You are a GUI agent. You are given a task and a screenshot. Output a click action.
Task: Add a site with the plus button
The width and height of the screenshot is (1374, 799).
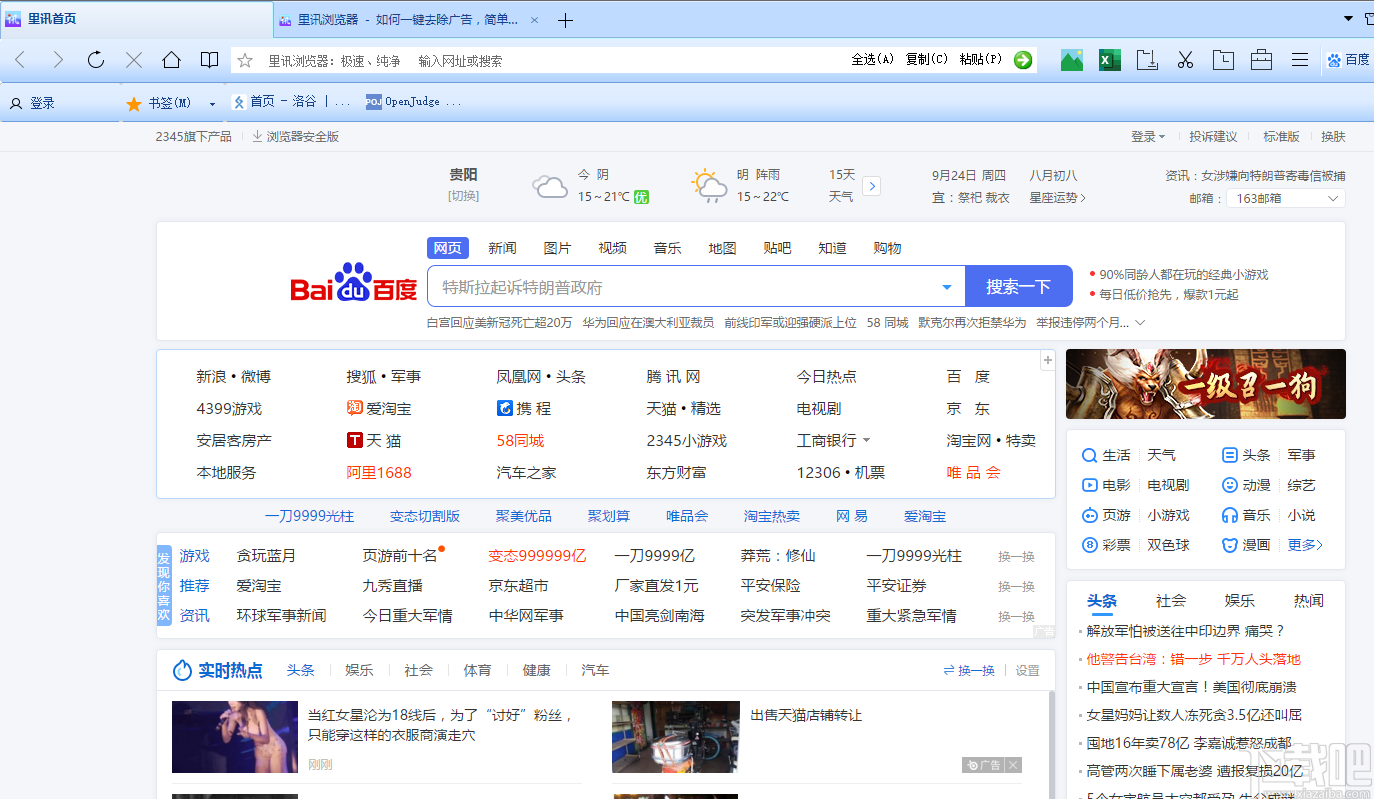[x=1048, y=360]
